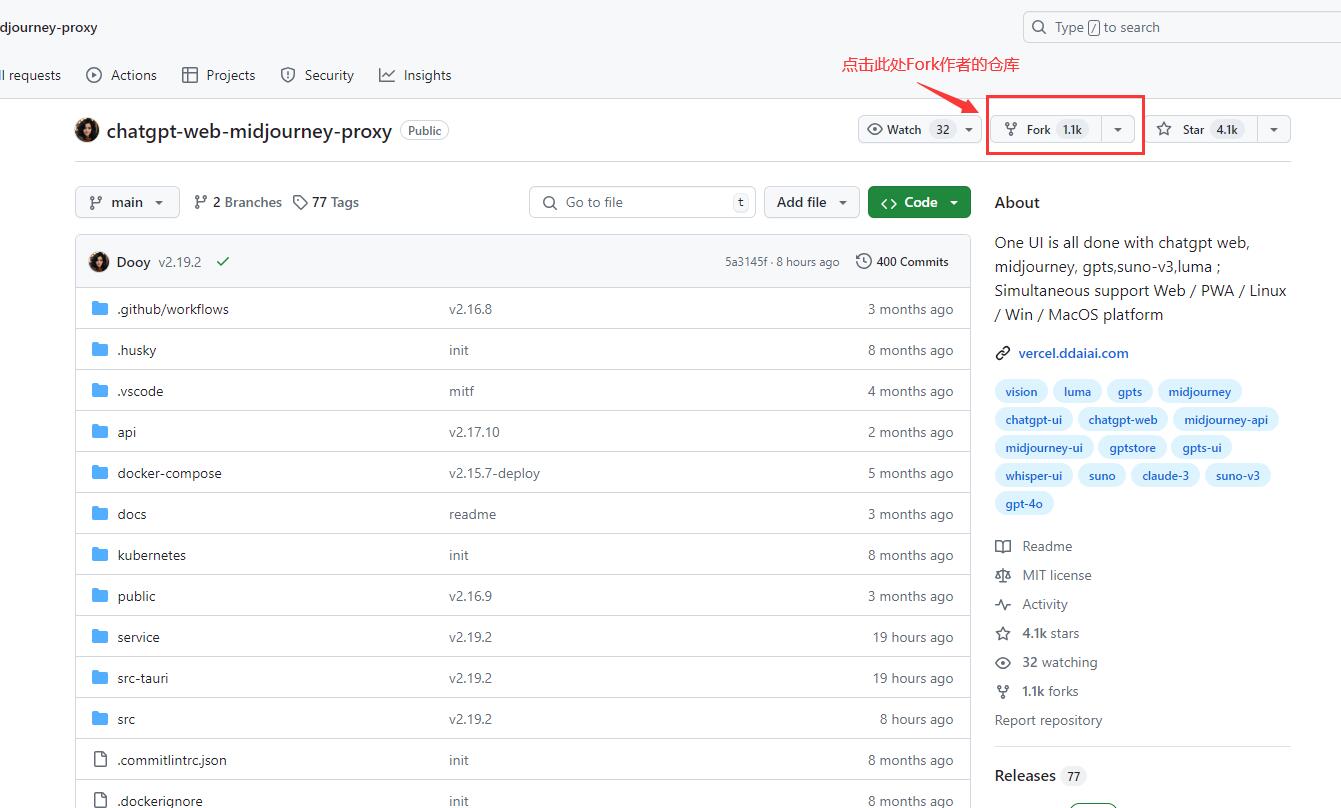Click the star icon beside 4.1k stars
The width and height of the screenshot is (1341, 808).
(1003, 633)
